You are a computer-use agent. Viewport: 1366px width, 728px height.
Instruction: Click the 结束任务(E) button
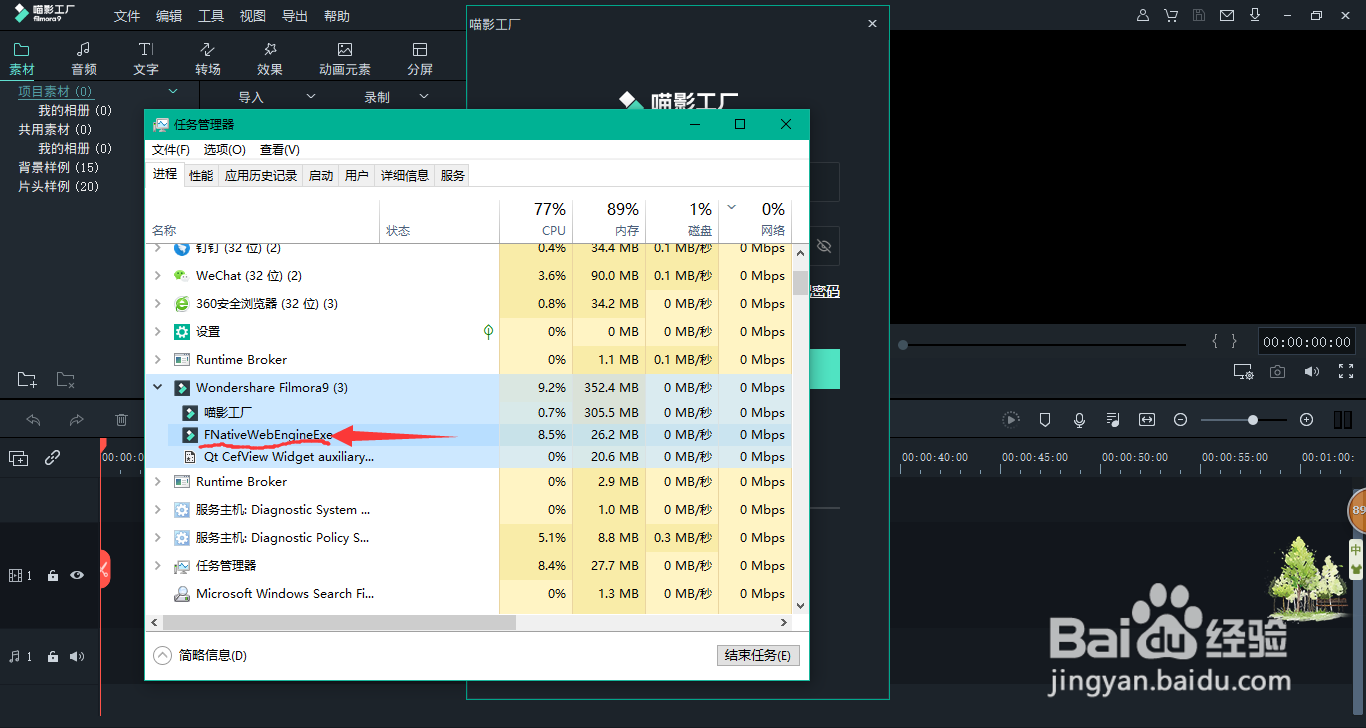tap(757, 654)
